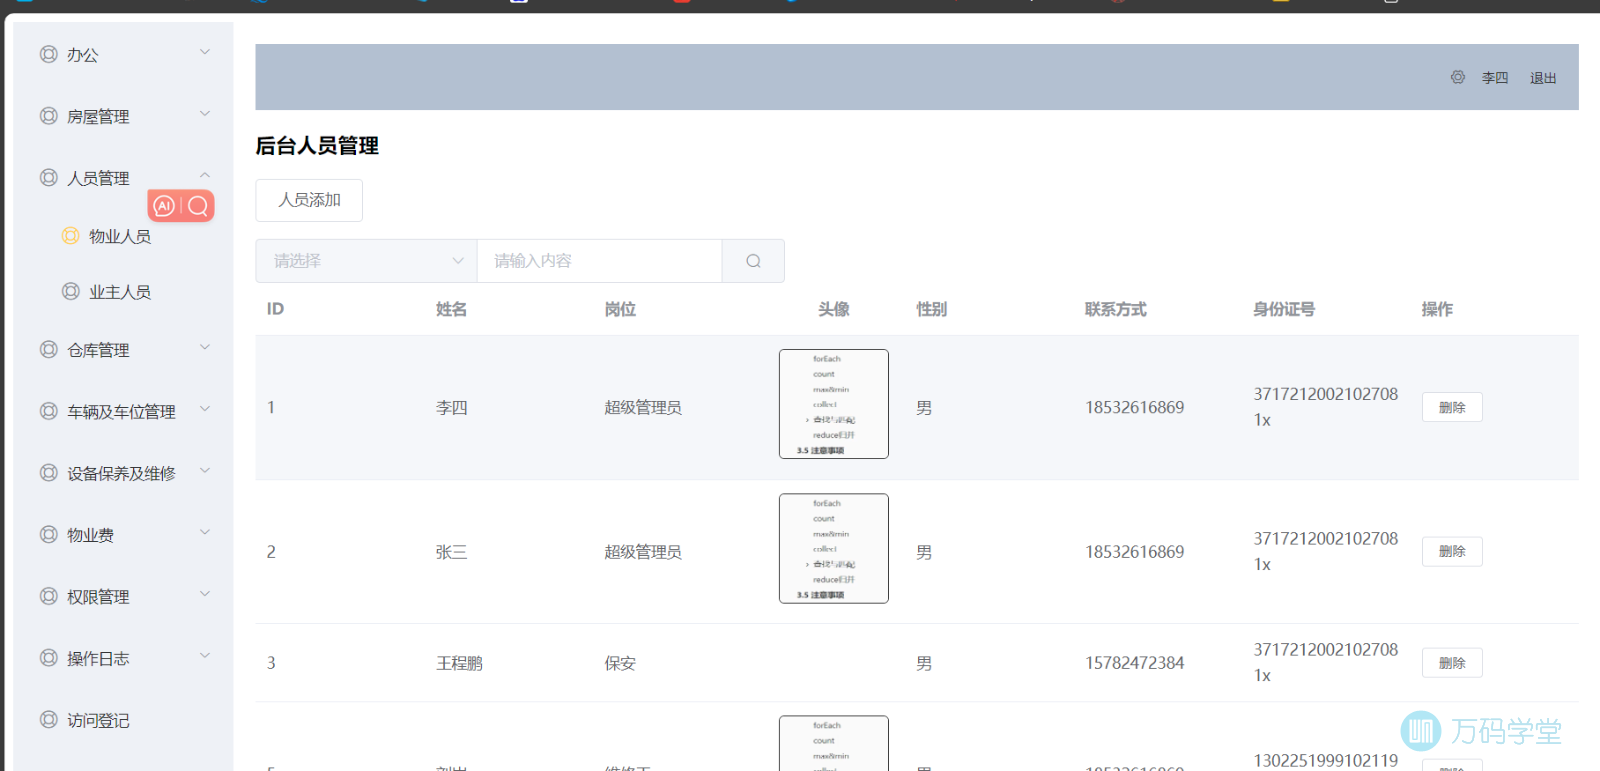Image resolution: width=1600 pixels, height=771 pixels.
Task: Click the 姓名 column header
Action: (451, 309)
